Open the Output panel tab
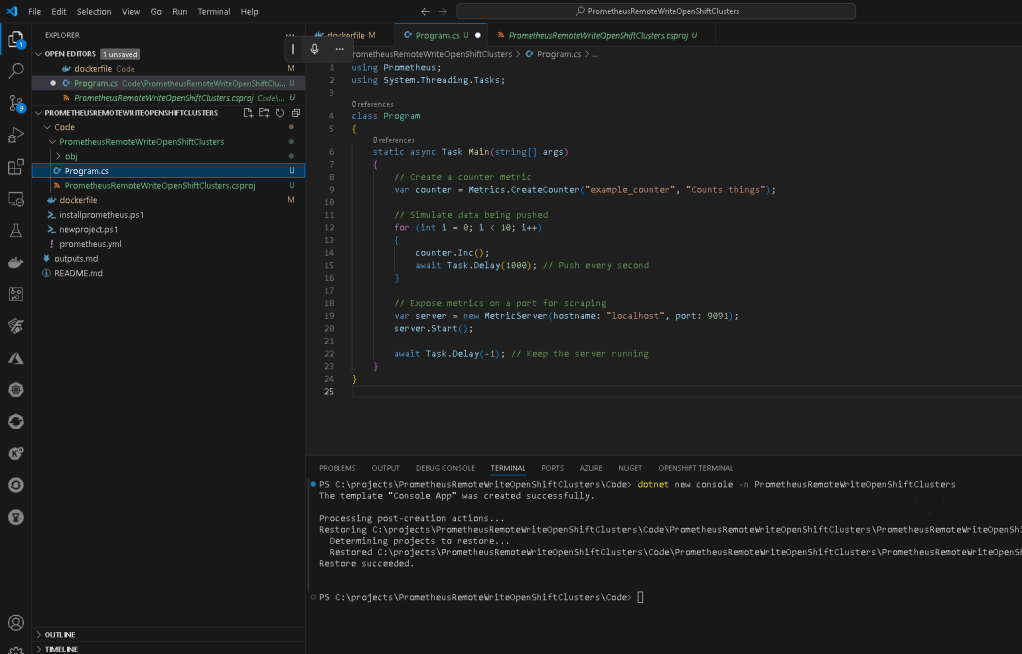This screenshot has width=1022, height=654. click(x=385, y=468)
